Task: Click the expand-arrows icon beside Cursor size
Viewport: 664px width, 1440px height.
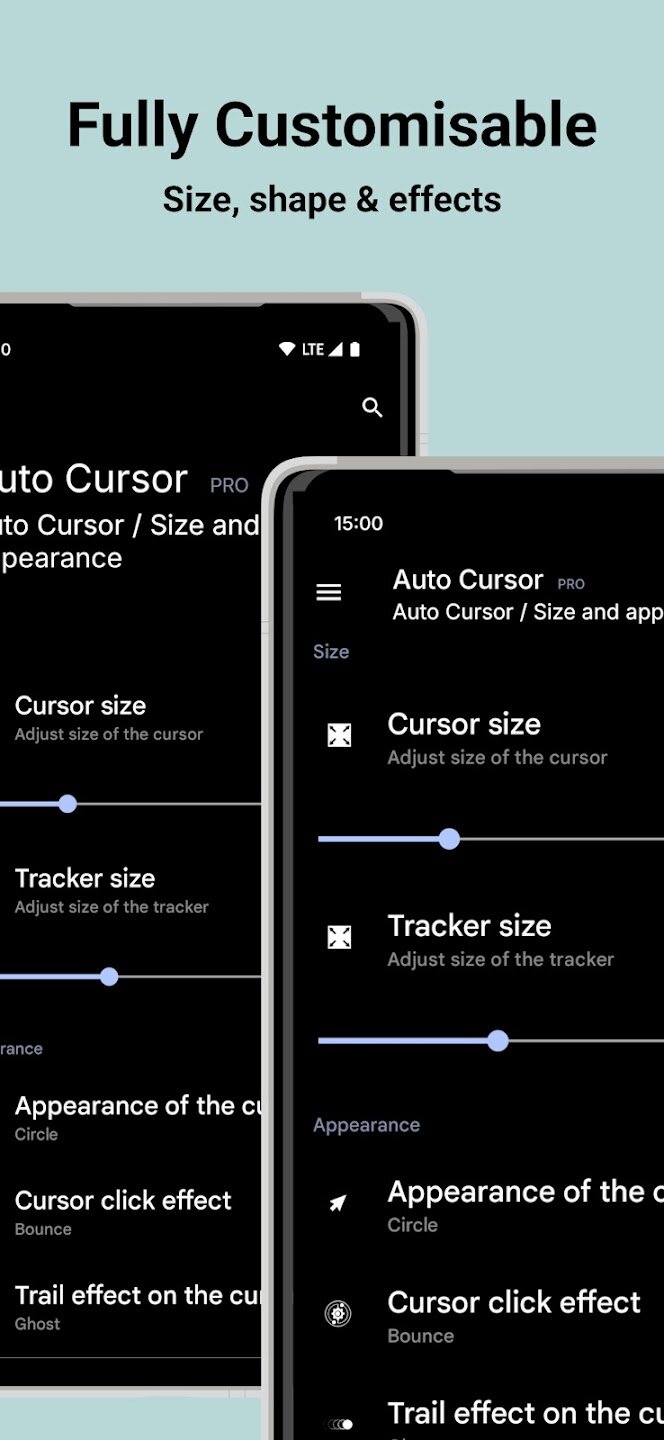Action: (x=340, y=736)
